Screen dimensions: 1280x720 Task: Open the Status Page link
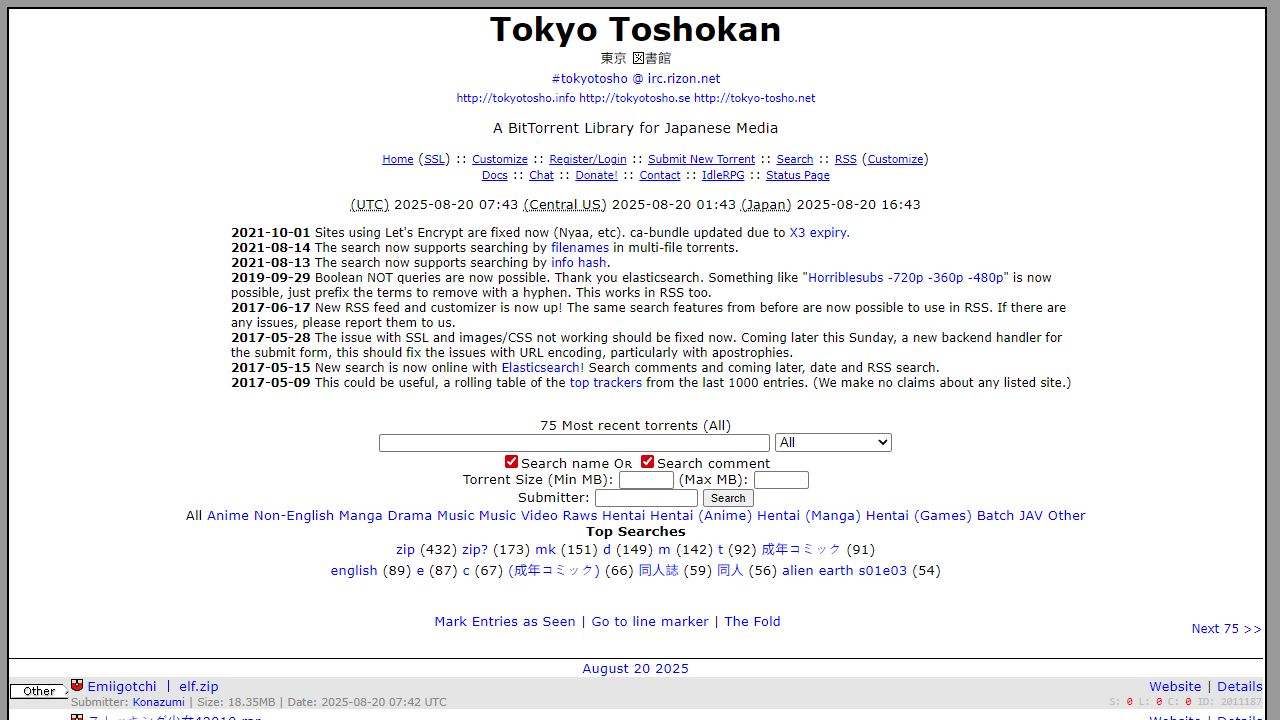pyautogui.click(x=798, y=175)
